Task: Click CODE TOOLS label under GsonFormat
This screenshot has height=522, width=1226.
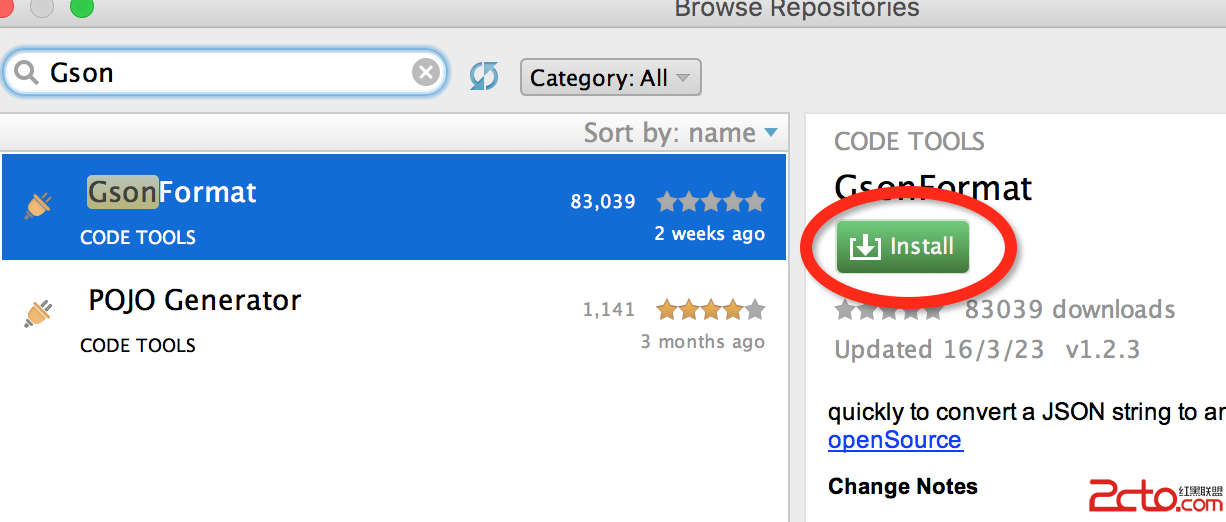Action: coord(138,238)
